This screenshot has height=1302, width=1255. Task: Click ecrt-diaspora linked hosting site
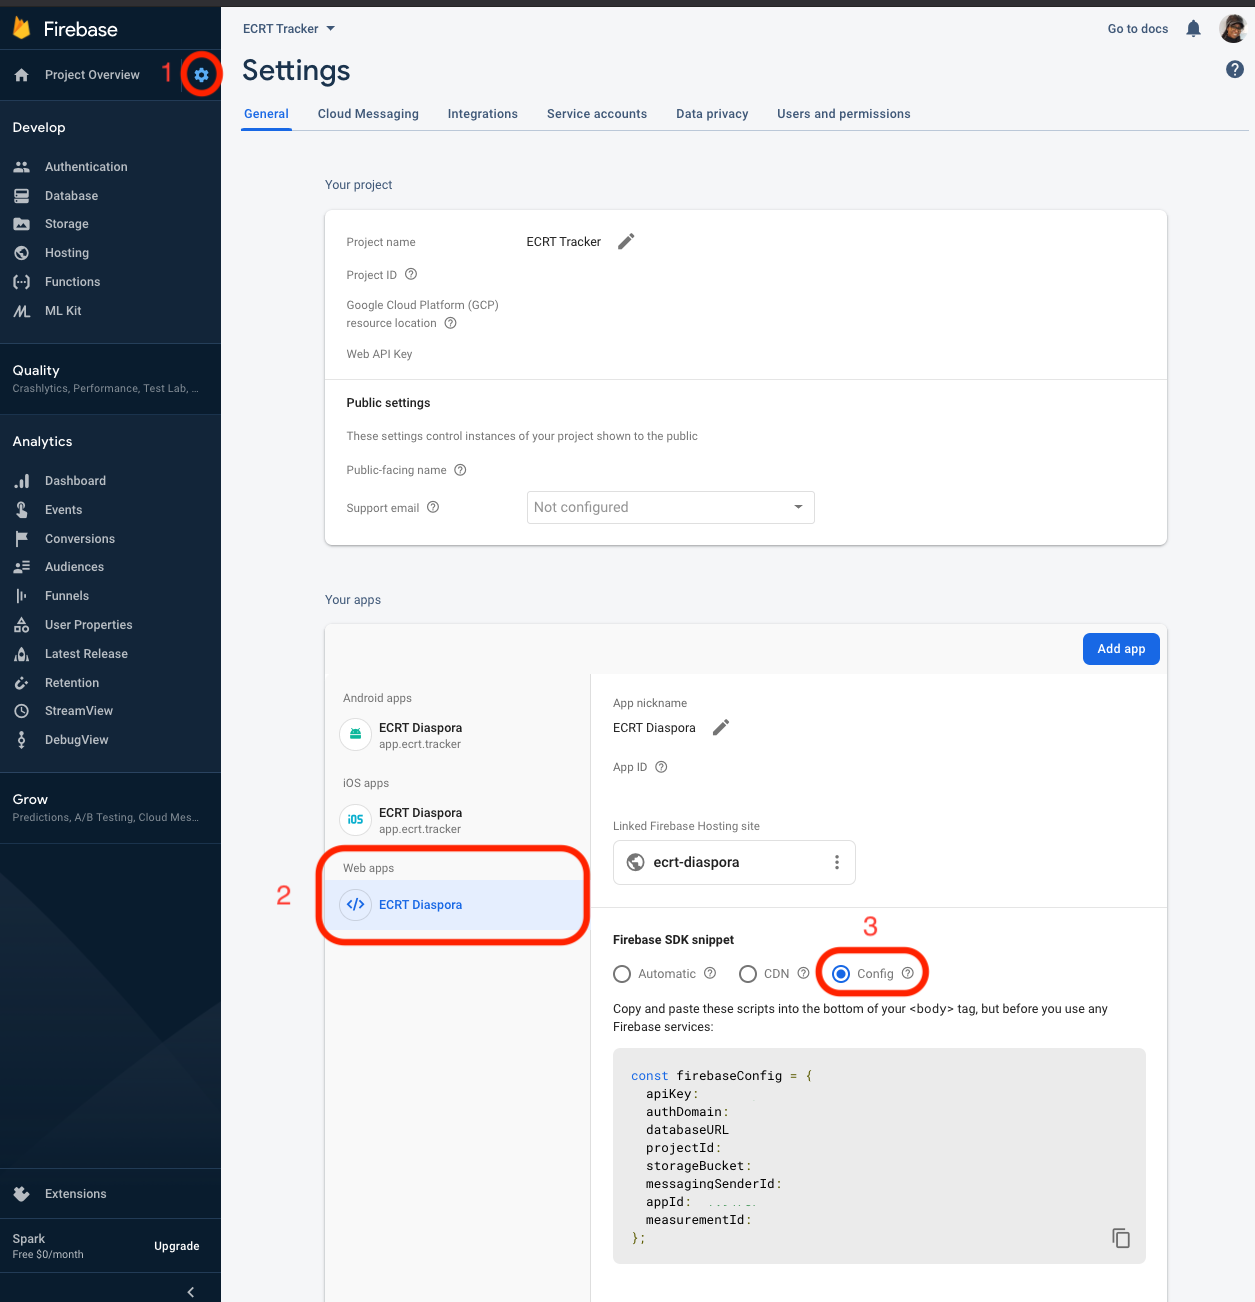(x=734, y=862)
